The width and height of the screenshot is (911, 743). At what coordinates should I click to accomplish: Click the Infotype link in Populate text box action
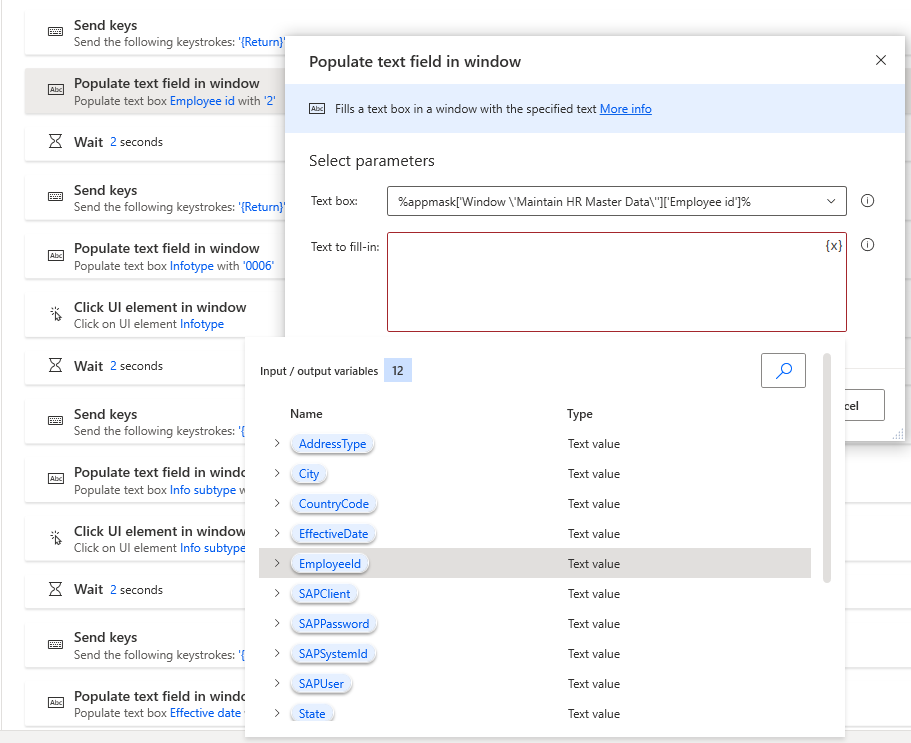point(192,265)
